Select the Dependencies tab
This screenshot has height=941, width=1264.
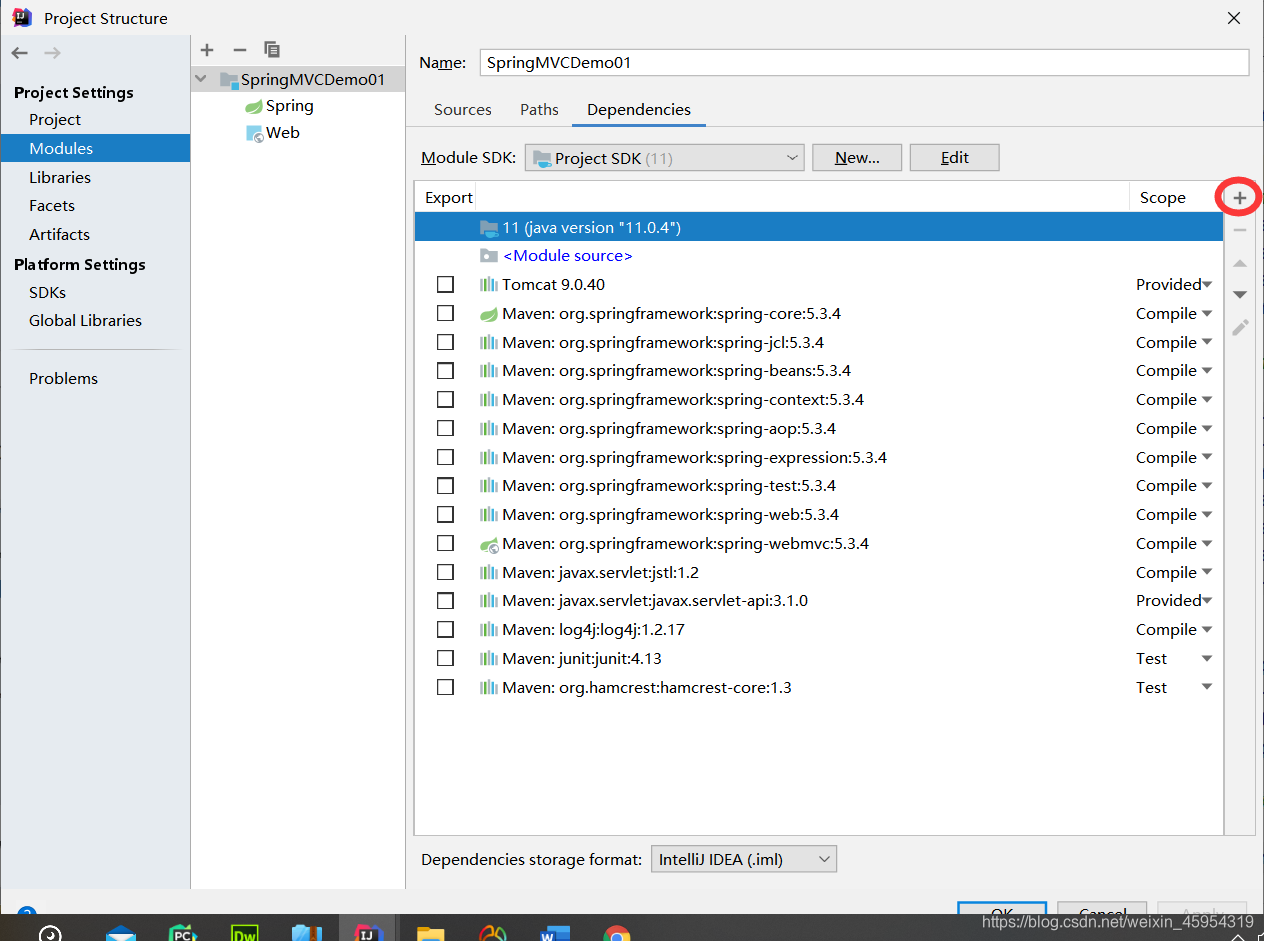639,110
